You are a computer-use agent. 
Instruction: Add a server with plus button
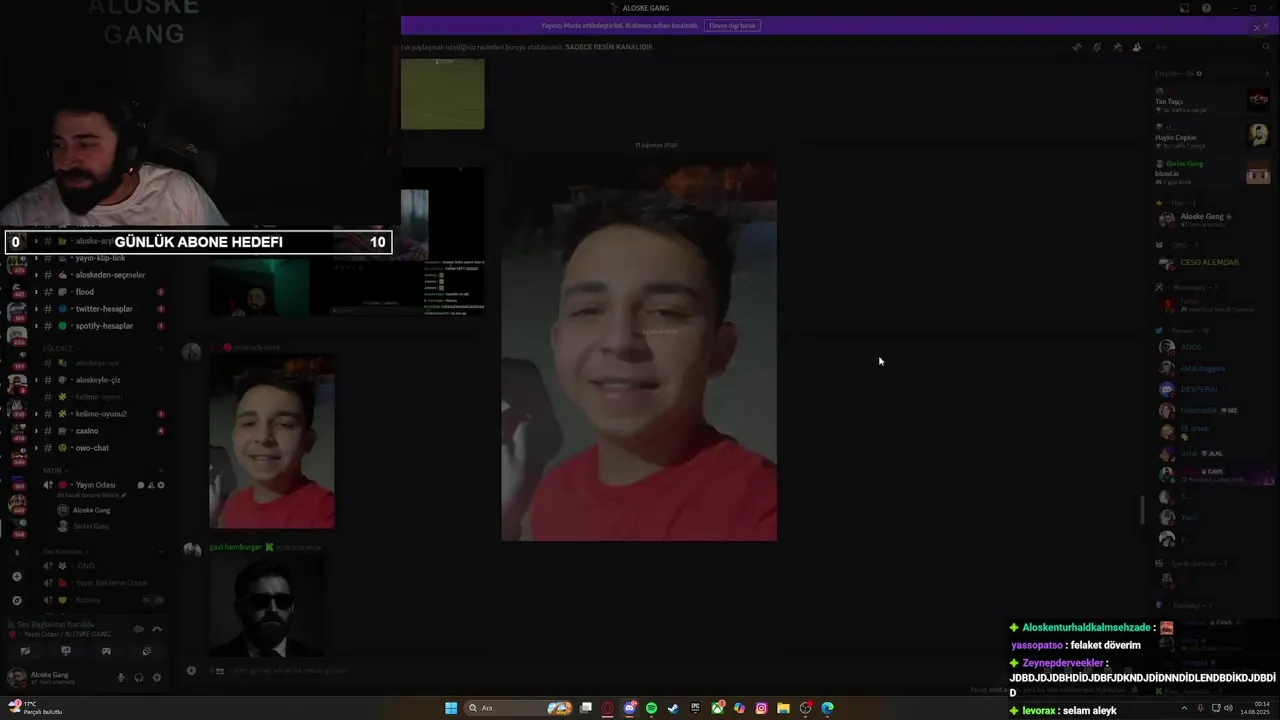16,576
